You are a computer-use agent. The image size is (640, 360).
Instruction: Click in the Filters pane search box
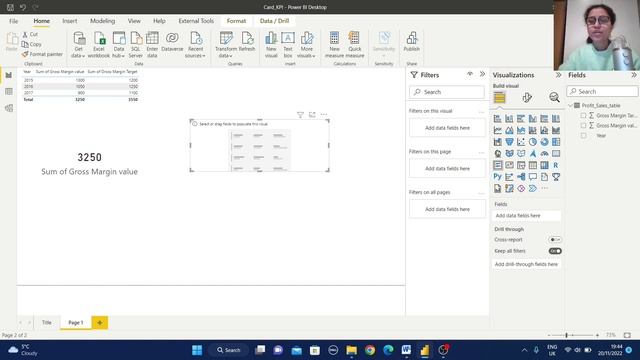447,92
